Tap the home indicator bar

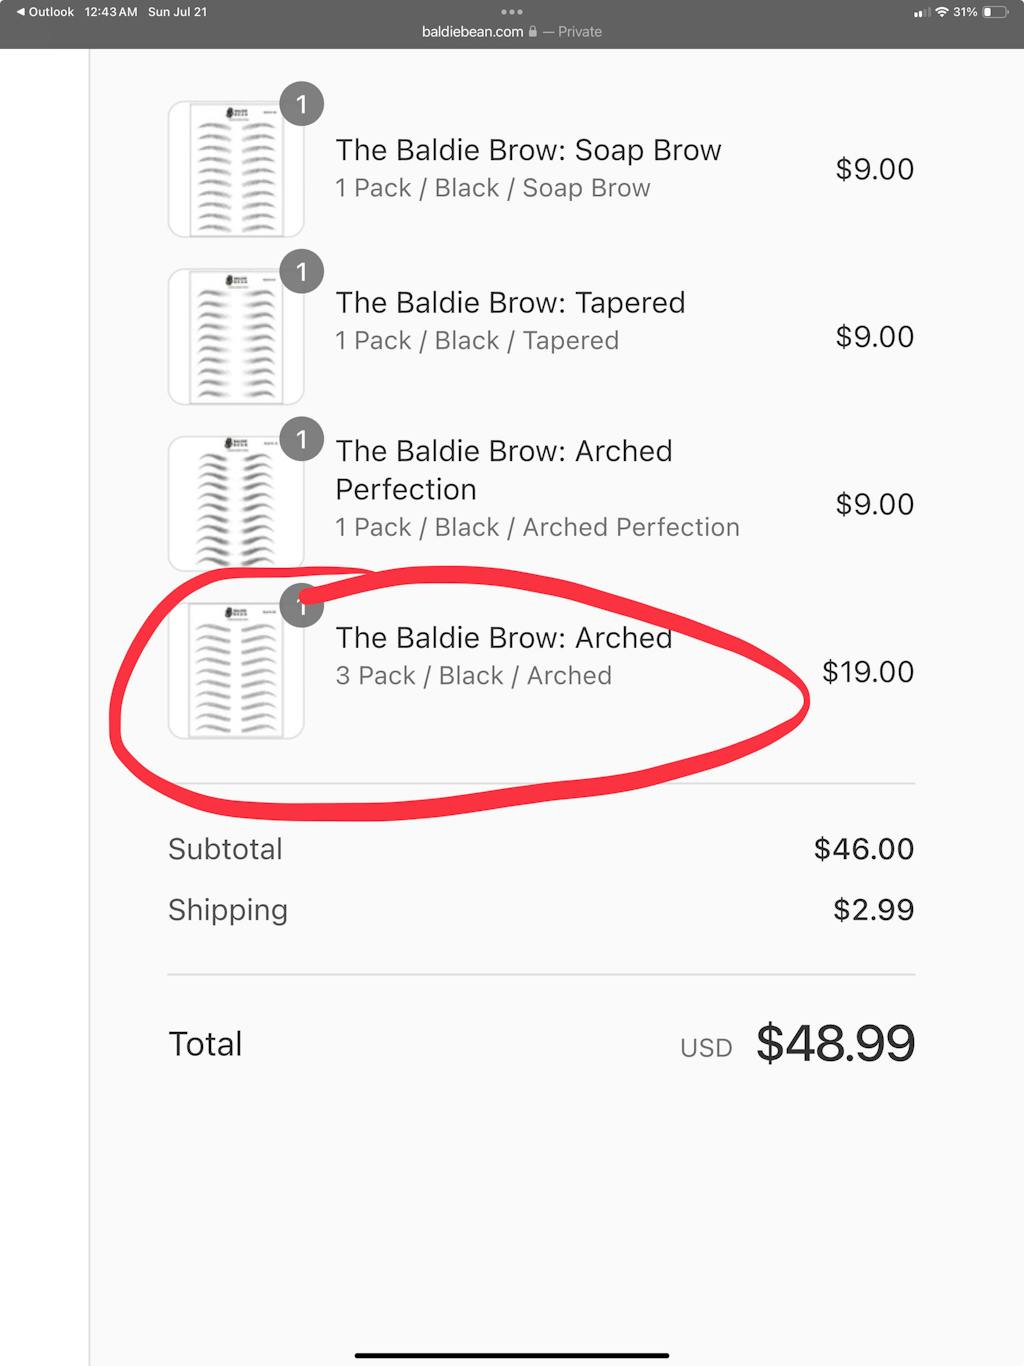[512, 1356]
